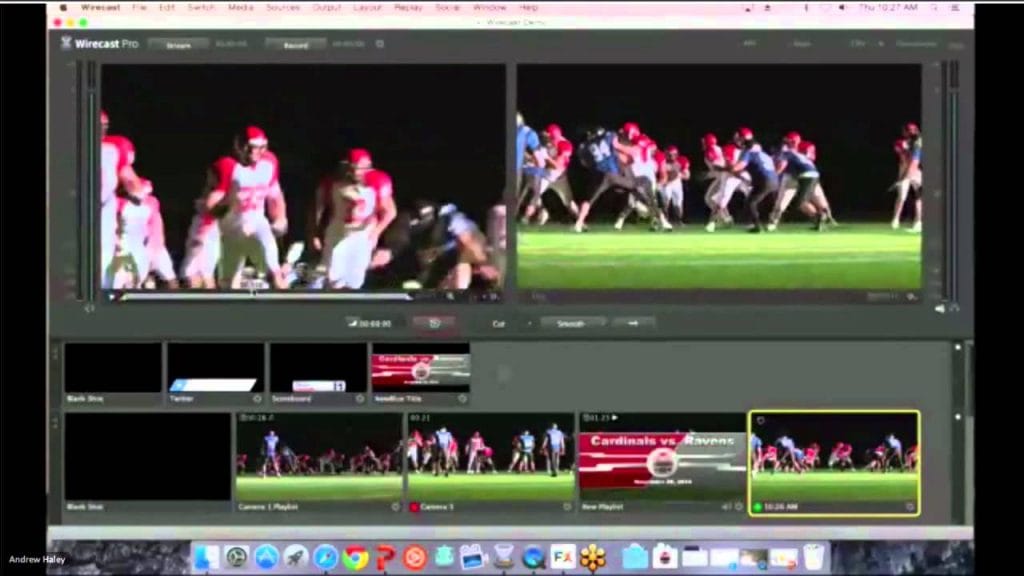Open the gear settings for the Twitter shot
The image size is (1024, 576).
pyautogui.click(x=256, y=397)
